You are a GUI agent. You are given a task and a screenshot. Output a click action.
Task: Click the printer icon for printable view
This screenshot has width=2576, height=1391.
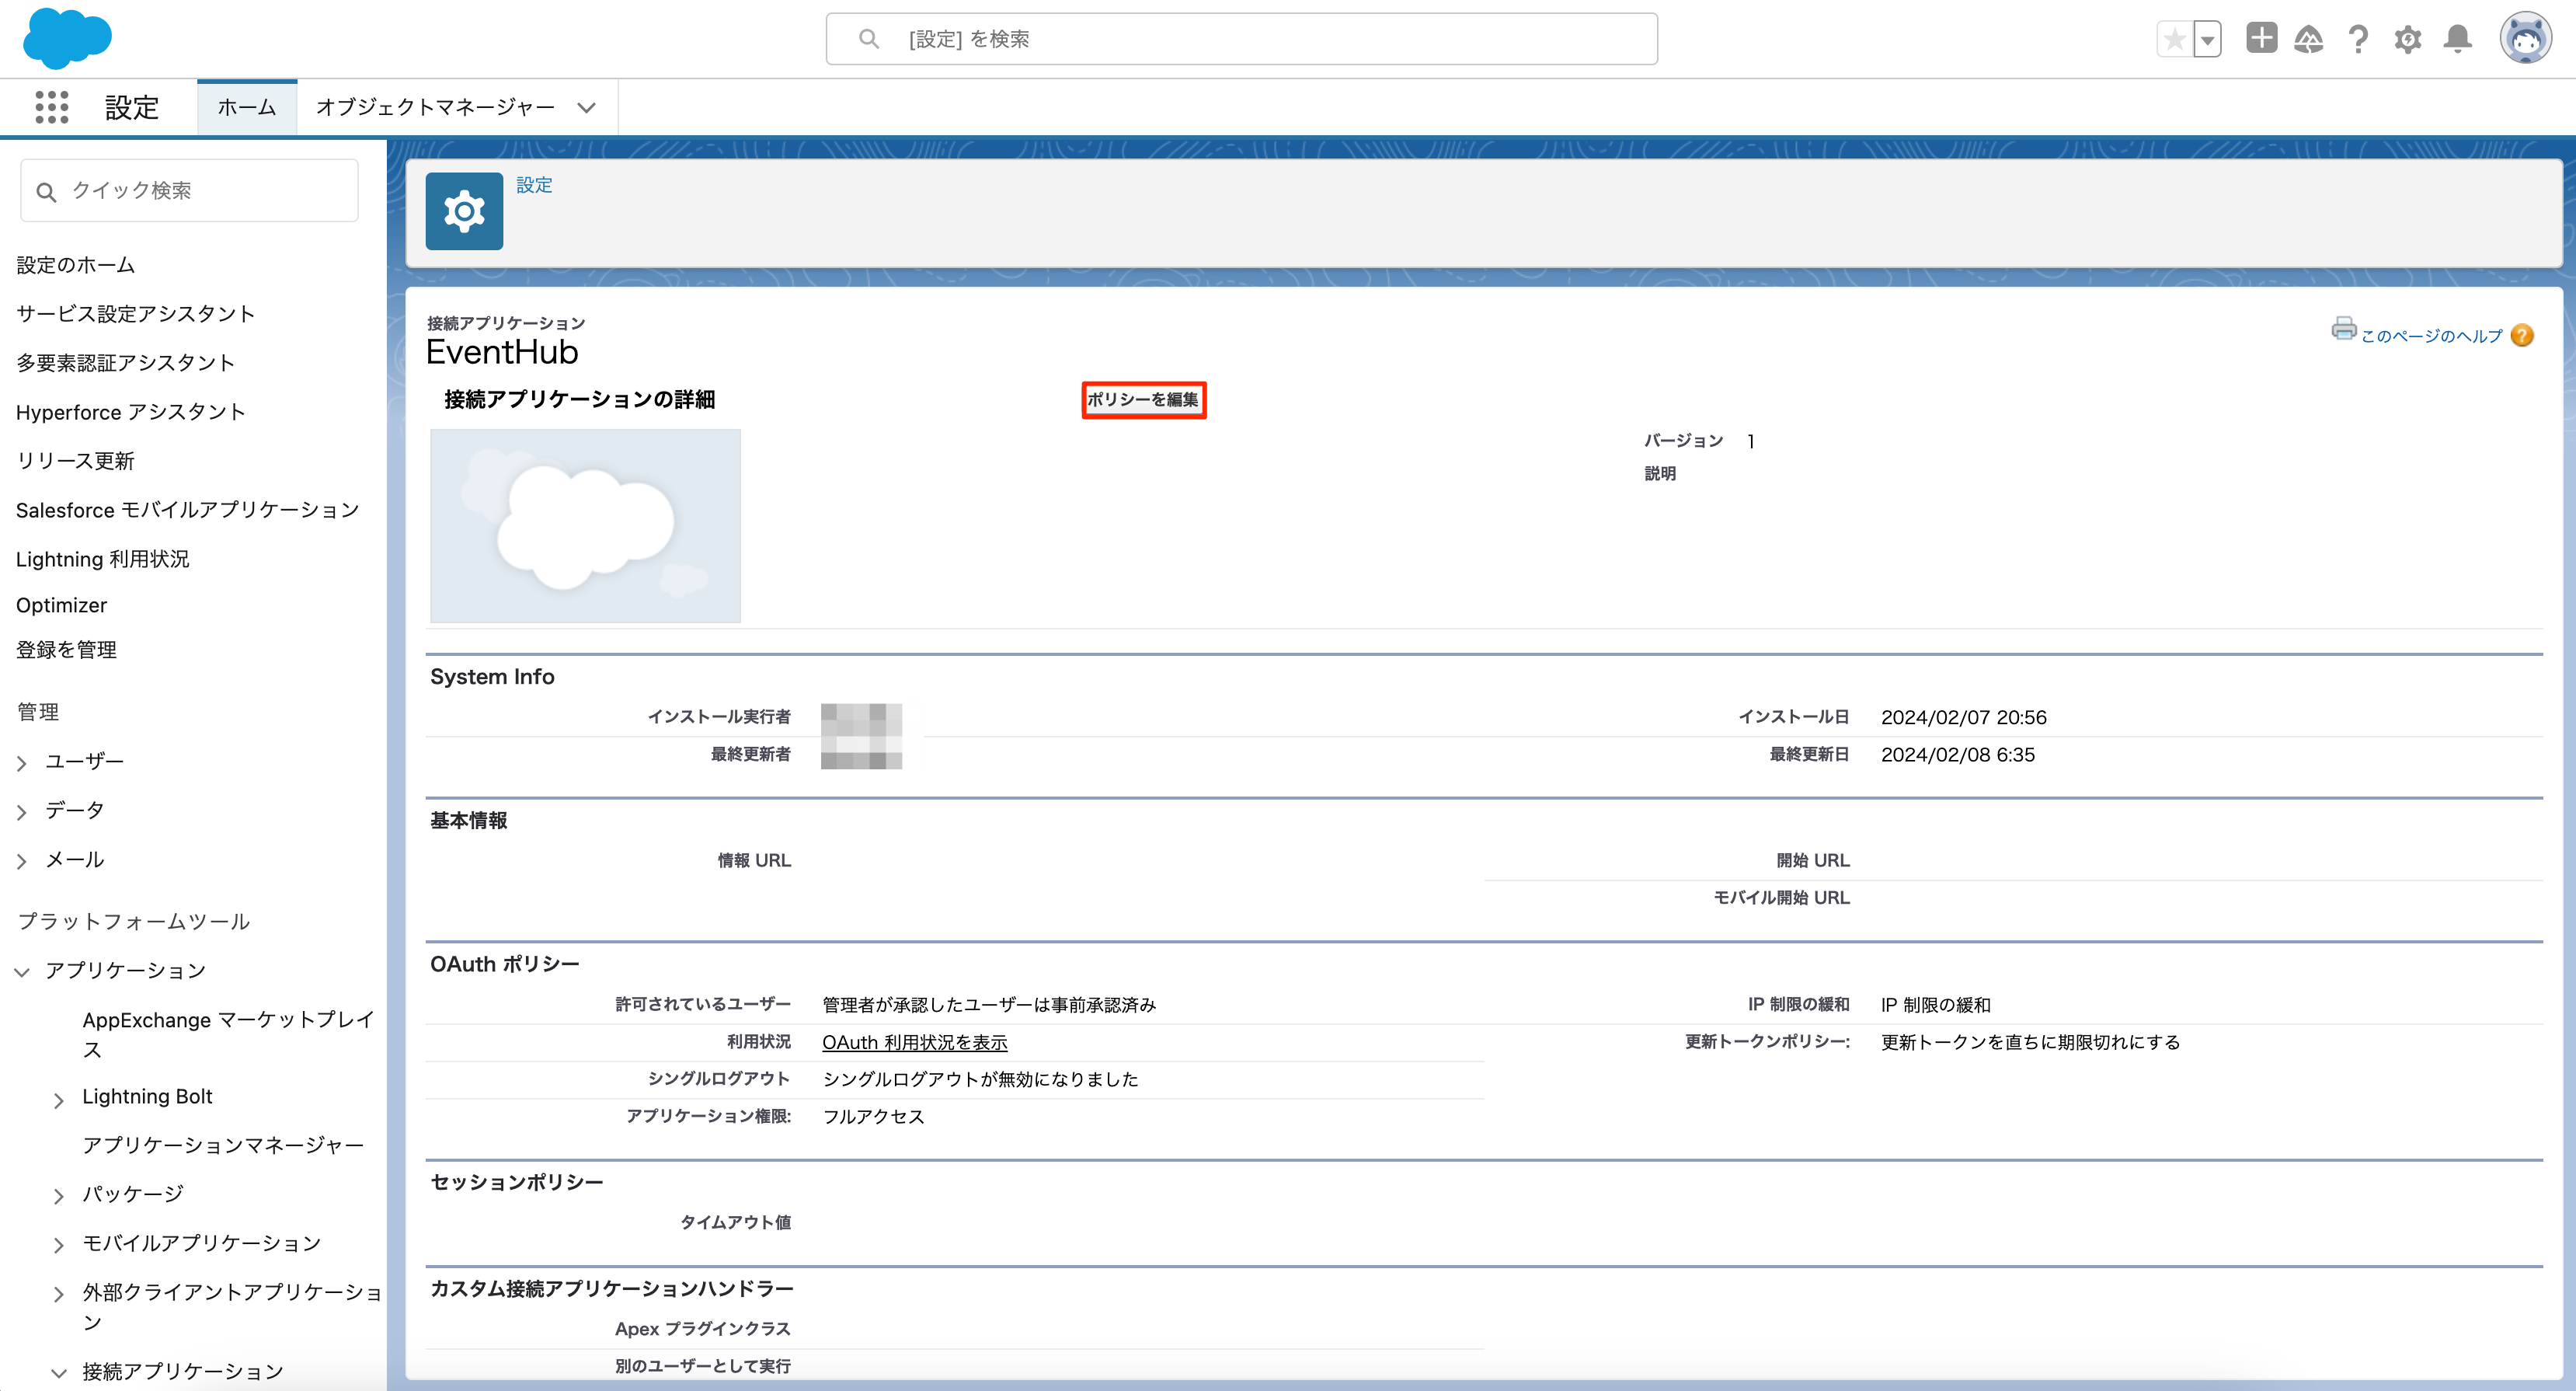2343,329
